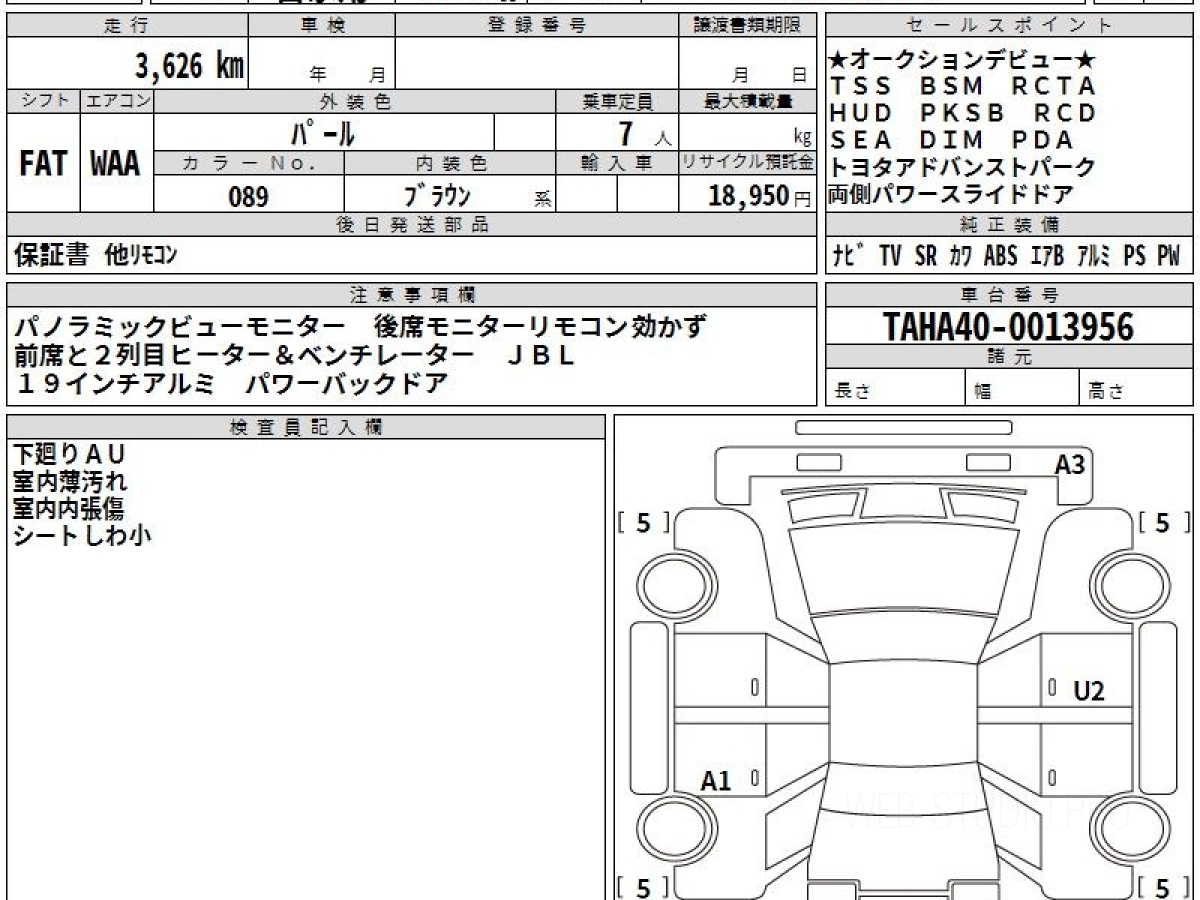Select inspector note シートしわ小
This screenshot has width=1200, height=900.
tap(82, 536)
